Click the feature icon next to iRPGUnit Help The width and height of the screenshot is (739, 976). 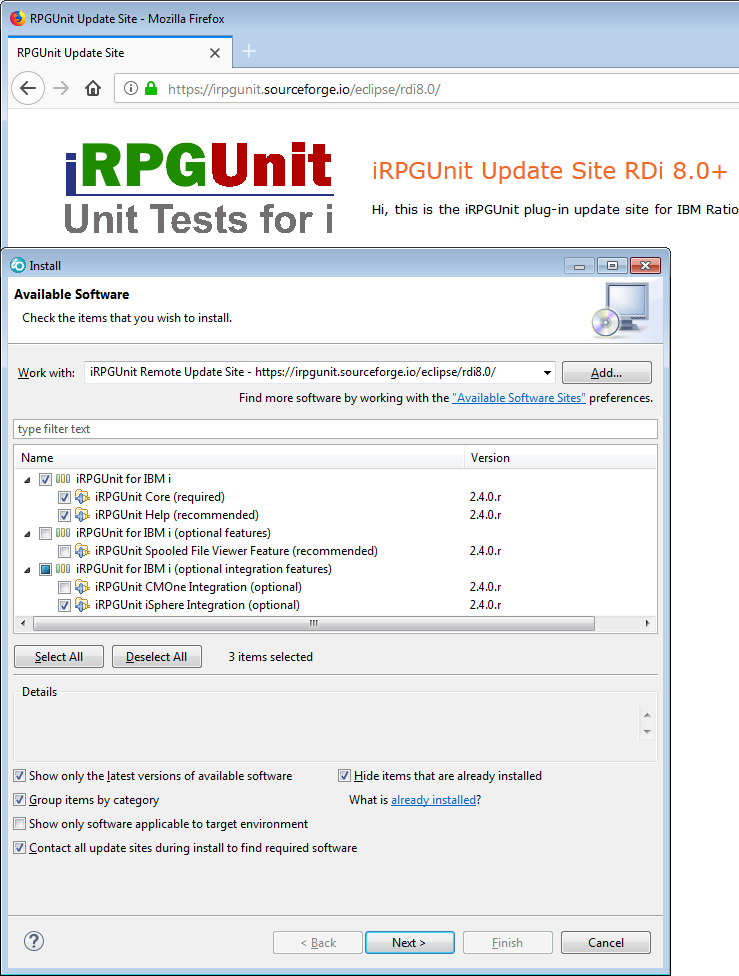click(x=82, y=515)
